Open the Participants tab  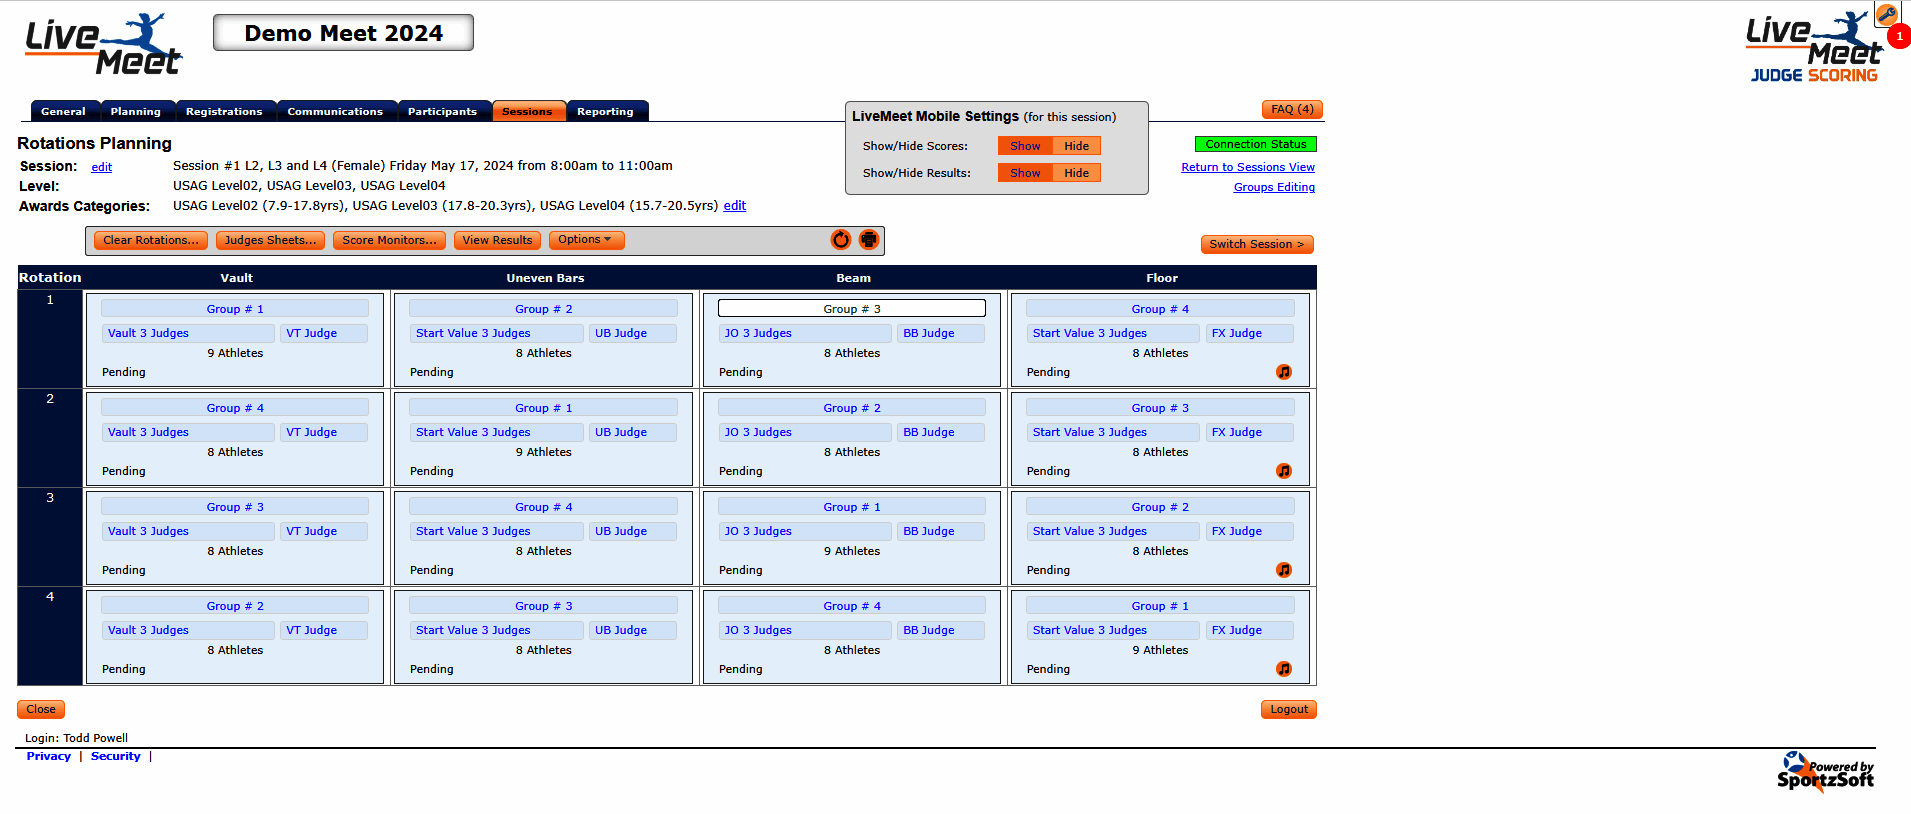coord(443,111)
